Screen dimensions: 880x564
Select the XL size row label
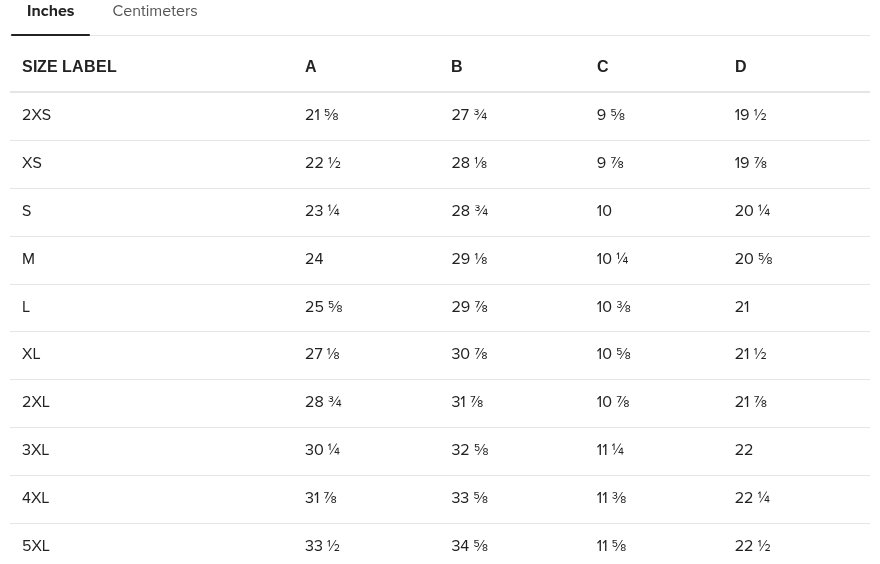point(31,354)
